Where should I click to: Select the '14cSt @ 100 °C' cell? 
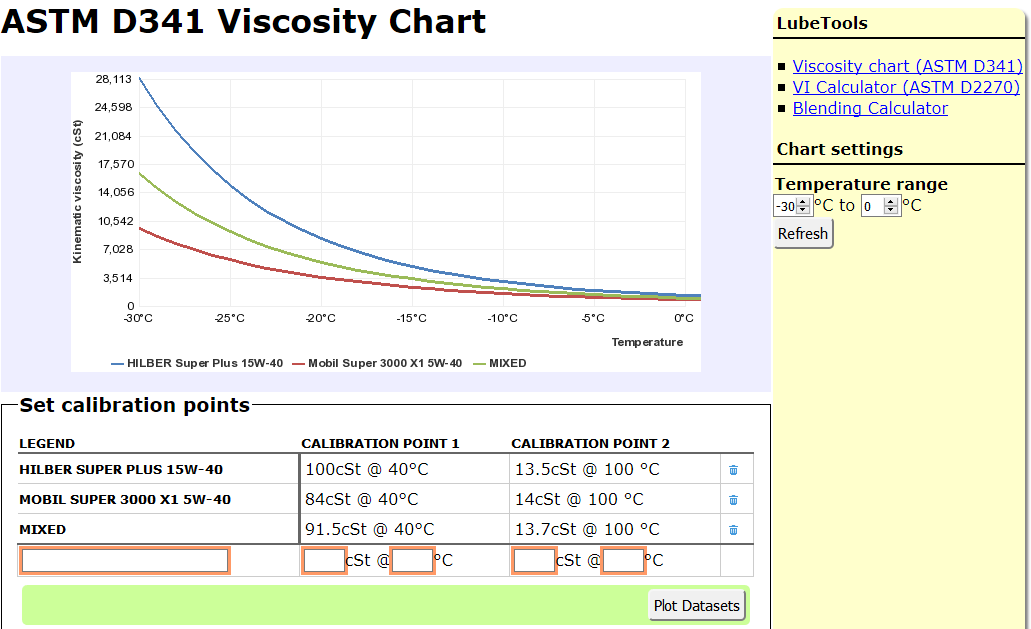coord(615,500)
